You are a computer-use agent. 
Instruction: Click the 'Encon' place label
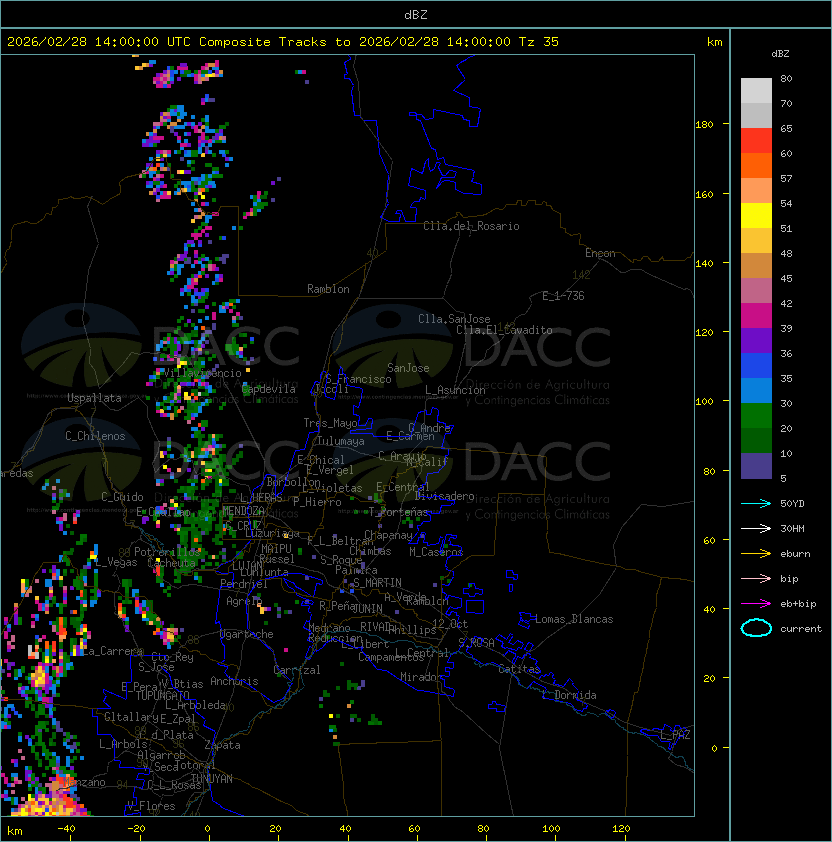point(600,253)
